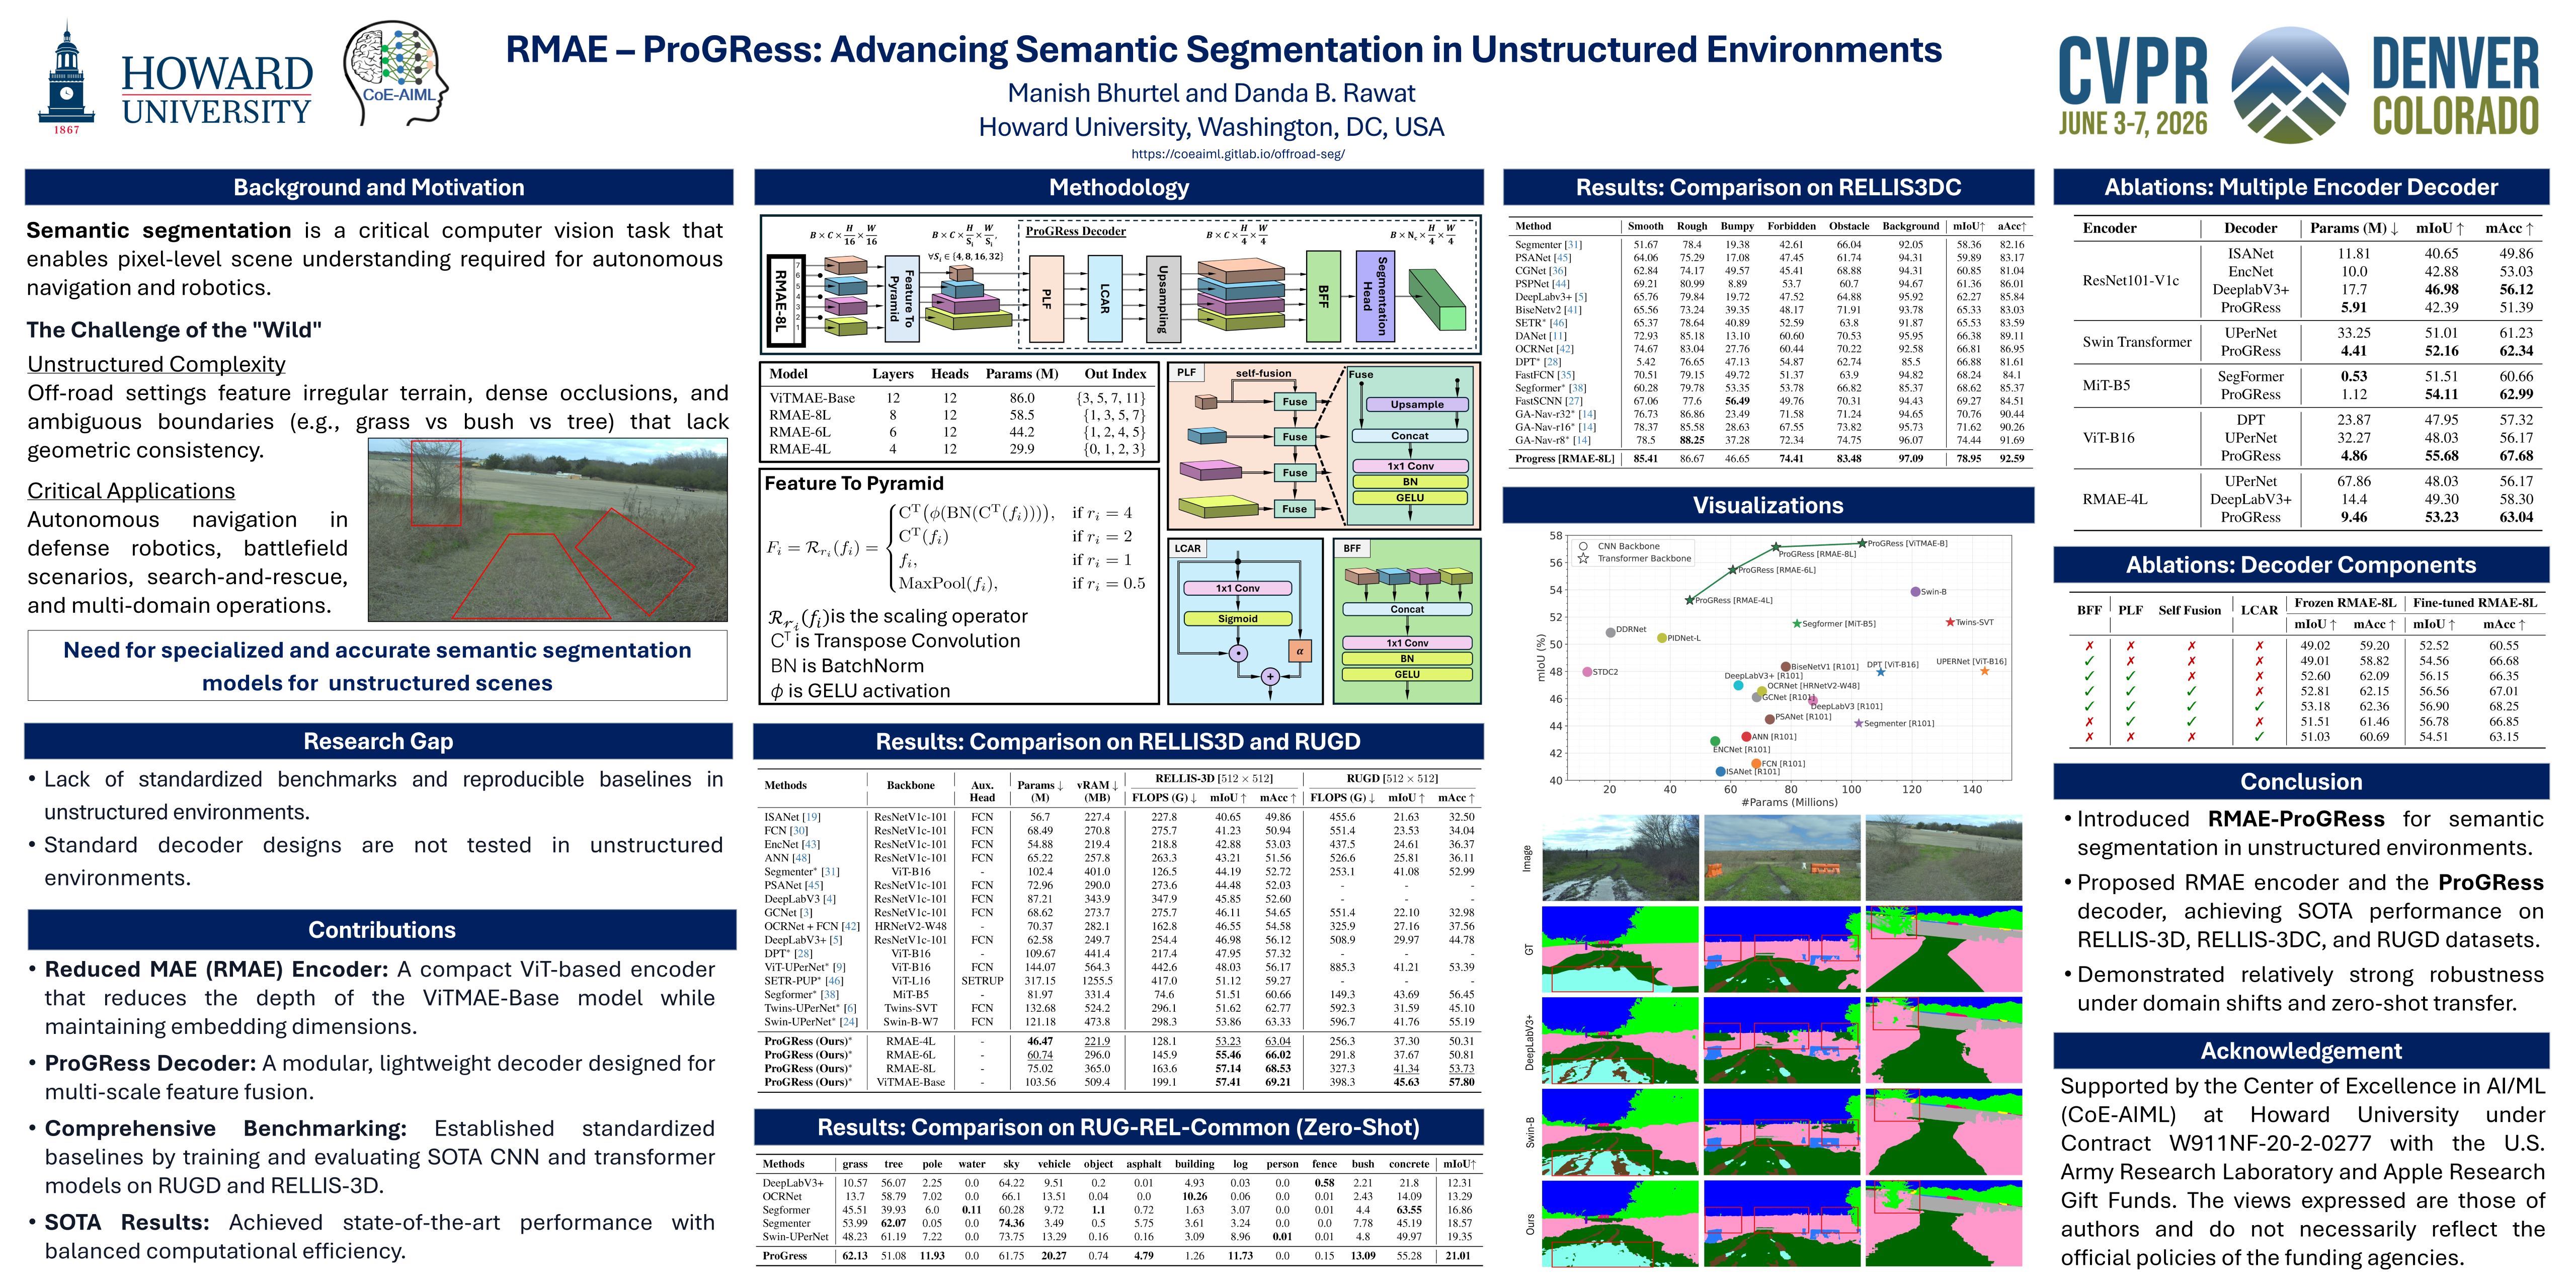Click the purple Swin-B scatter point
2576x1288 pixels.
pyautogui.click(x=1915, y=592)
